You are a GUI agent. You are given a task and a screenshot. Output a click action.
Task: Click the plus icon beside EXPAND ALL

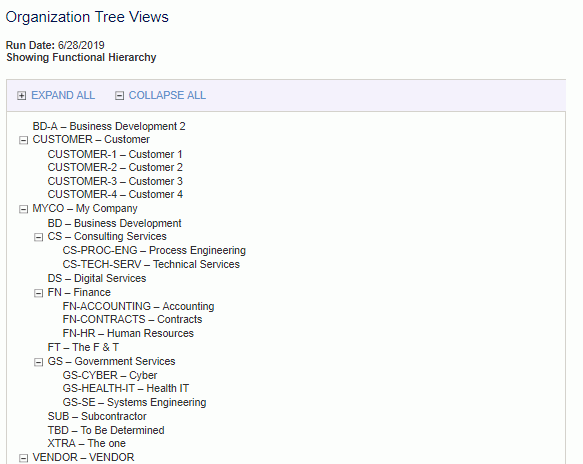pyautogui.click(x=22, y=96)
